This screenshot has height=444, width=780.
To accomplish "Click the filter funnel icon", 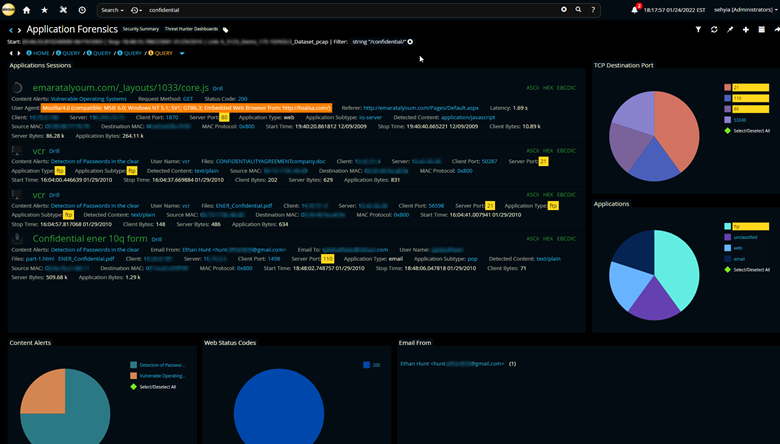I will coord(698,30).
